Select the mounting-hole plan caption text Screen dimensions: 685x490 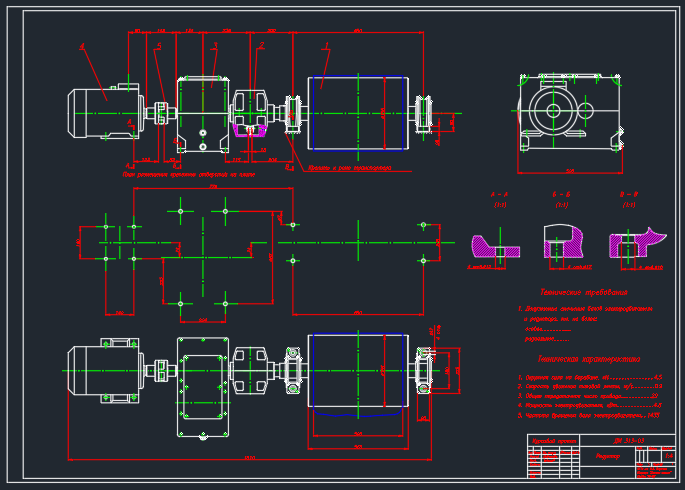[189, 175]
